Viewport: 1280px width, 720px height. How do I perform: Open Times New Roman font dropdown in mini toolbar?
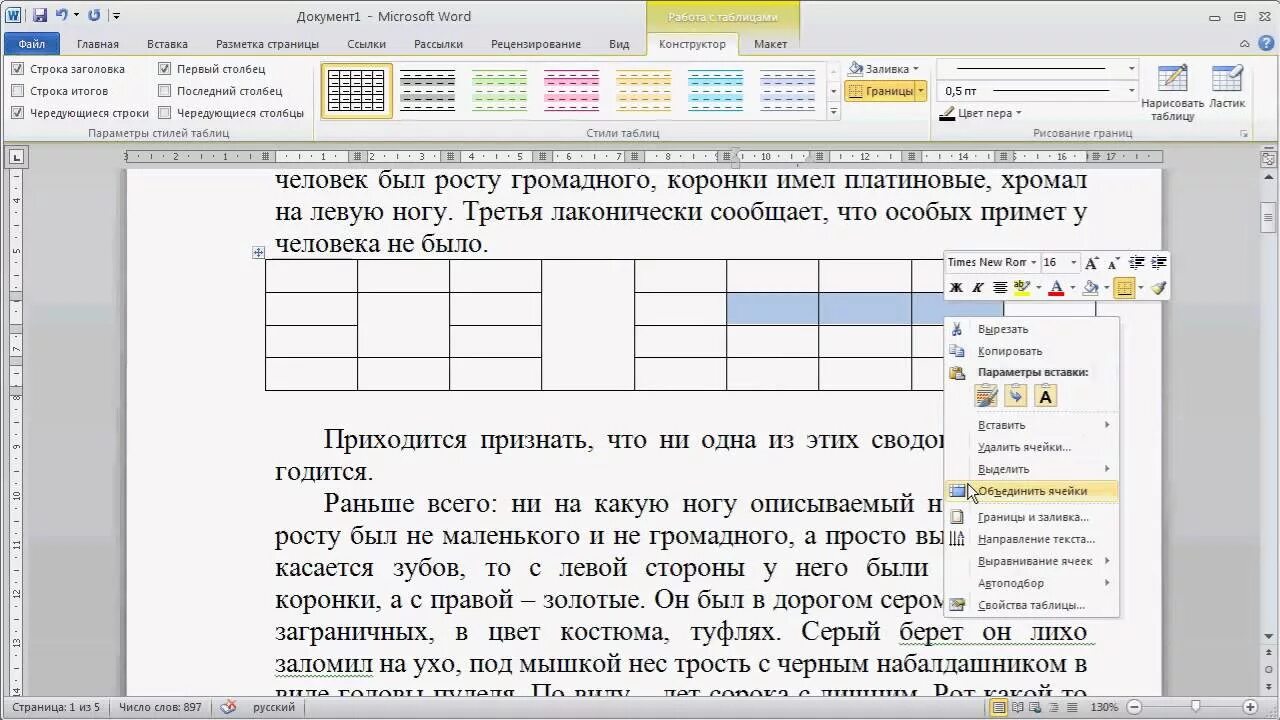tap(1034, 263)
